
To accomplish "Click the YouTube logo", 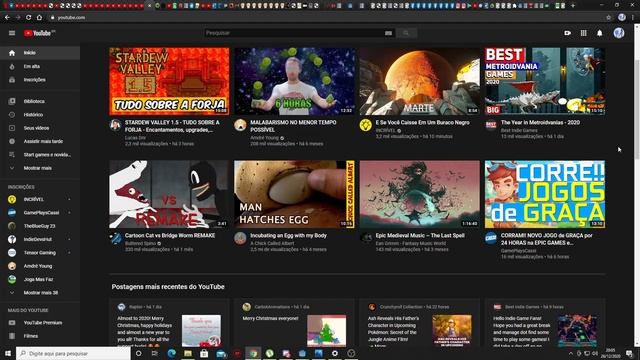I will pos(39,33).
